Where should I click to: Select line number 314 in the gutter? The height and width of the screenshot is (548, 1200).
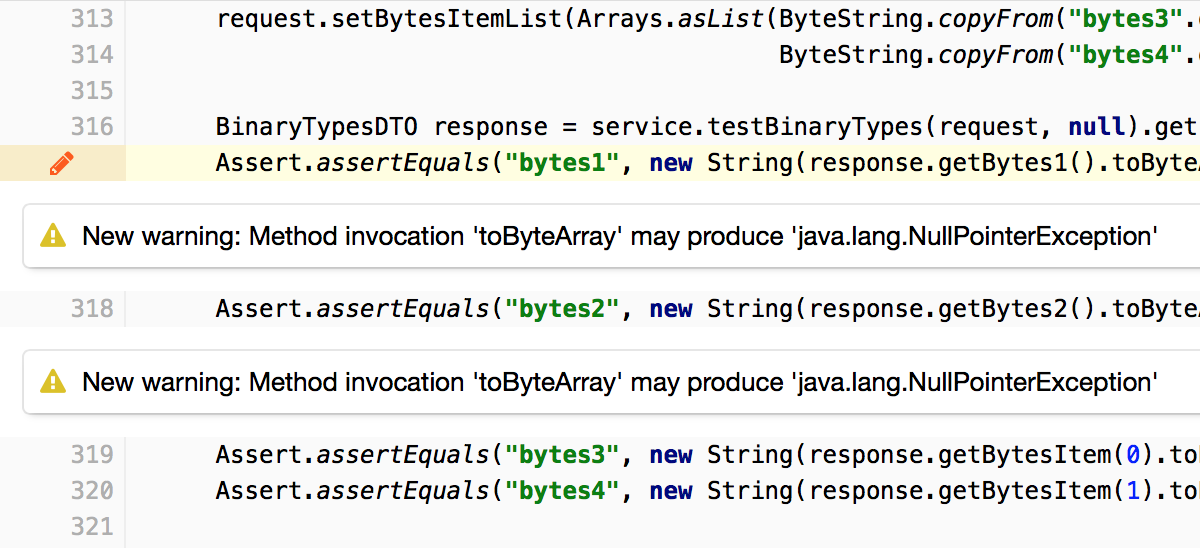click(92, 55)
